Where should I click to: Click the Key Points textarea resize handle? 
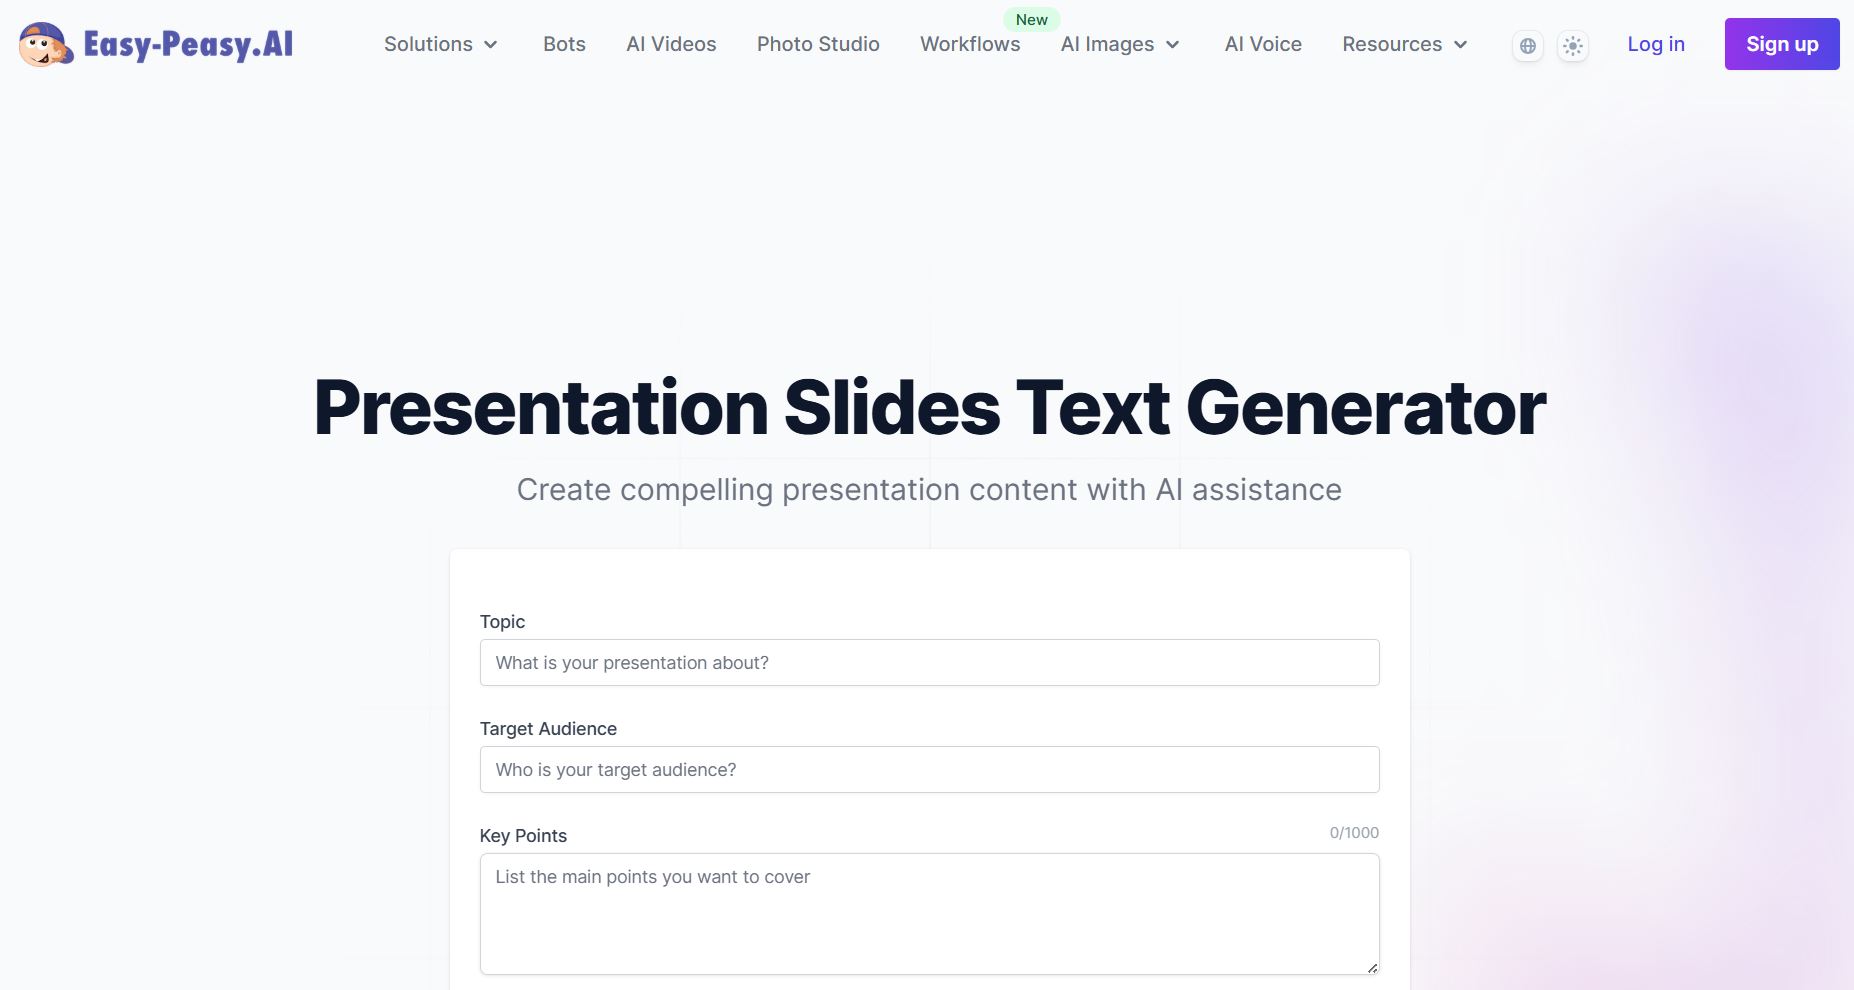tap(1372, 967)
